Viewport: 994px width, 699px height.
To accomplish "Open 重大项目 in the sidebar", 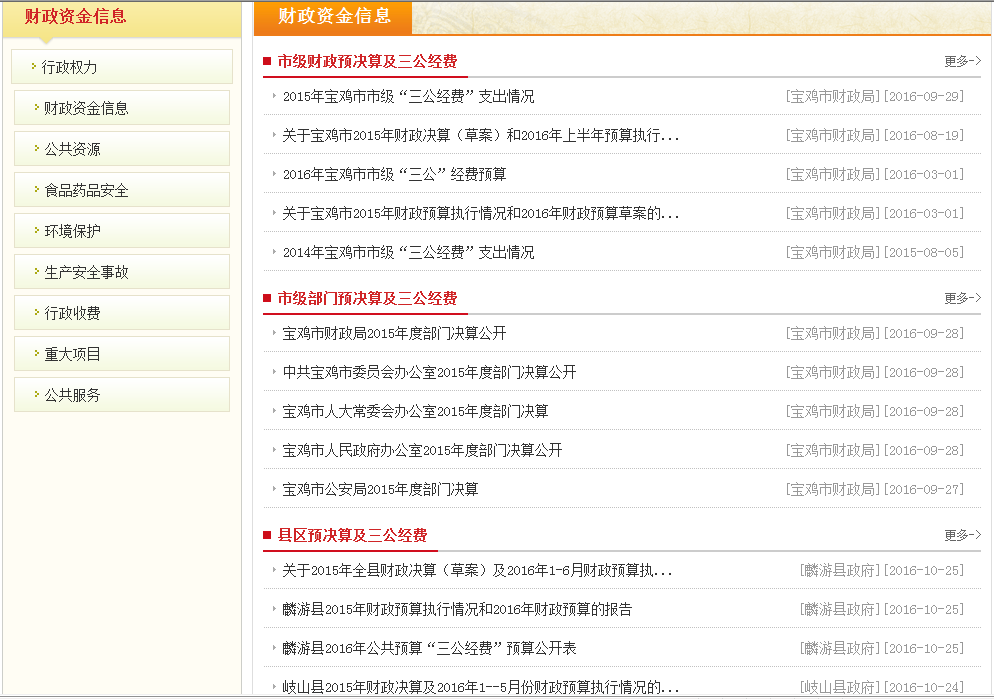I will (72, 354).
